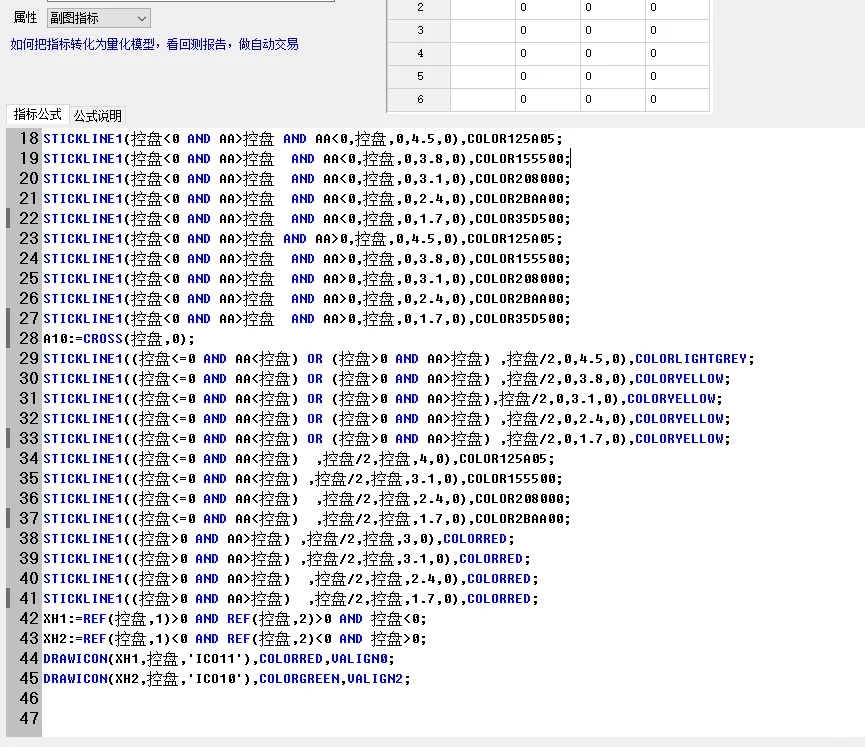Screen dimensions: 865x747
Task: Click COLOR2BAA00 on line 21
Action: (x=519, y=199)
